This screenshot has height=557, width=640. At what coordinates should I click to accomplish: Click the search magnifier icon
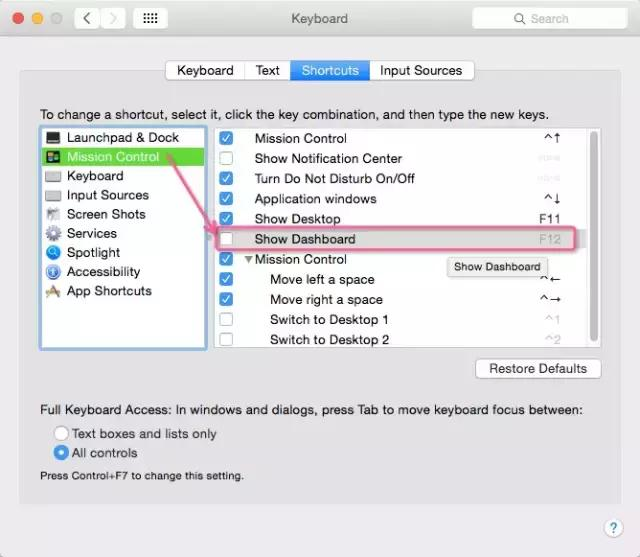[x=519, y=19]
